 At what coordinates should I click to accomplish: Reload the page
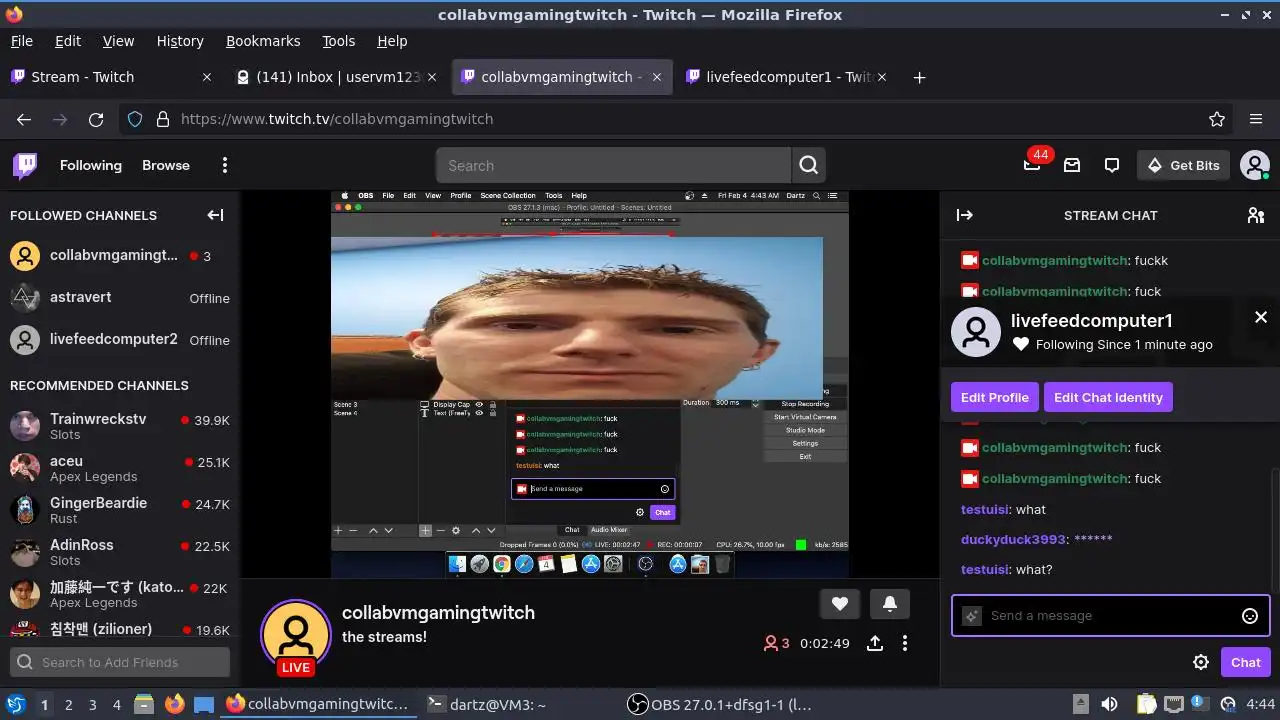pyautogui.click(x=96, y=119)
